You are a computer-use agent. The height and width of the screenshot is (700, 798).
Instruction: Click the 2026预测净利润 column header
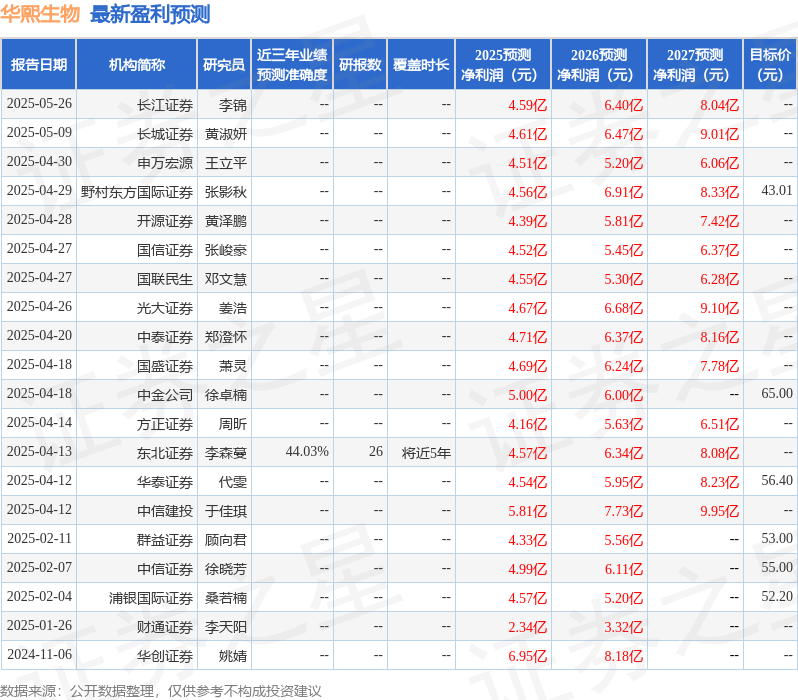coord(599,65)
